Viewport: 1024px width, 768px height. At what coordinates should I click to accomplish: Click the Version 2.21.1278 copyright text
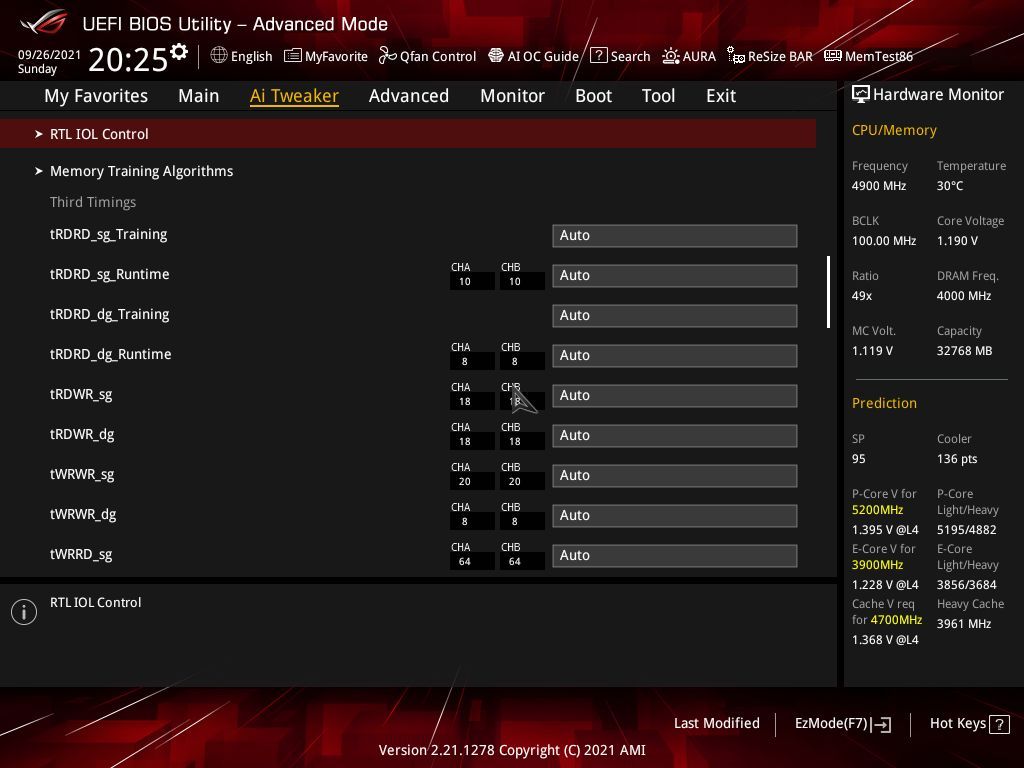(512, 750)
